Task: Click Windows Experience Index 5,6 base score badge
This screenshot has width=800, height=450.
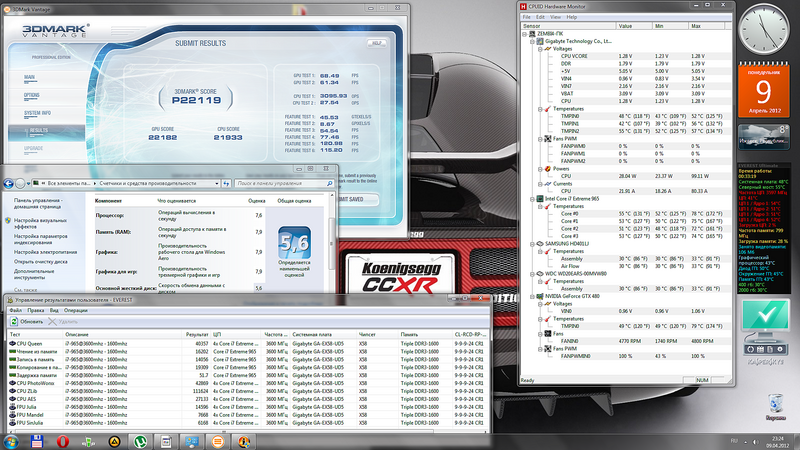Action: pyautogui.click(x=294, y=243)
